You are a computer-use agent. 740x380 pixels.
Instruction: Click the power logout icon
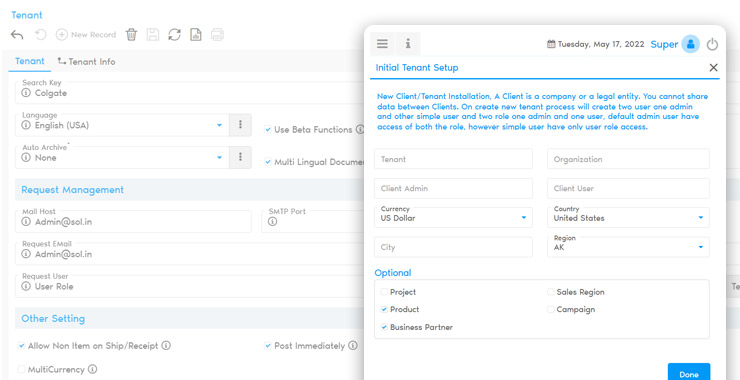coord(712,44)
